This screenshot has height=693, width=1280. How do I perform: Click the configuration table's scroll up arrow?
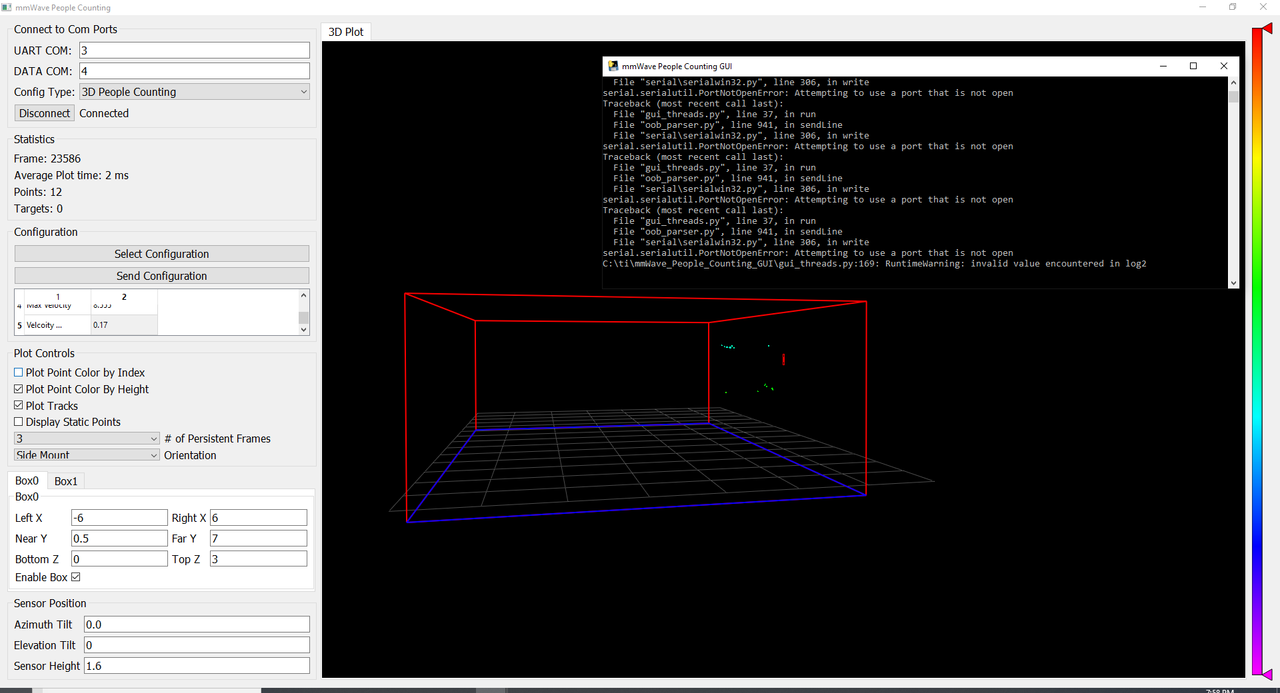point(304,296)
